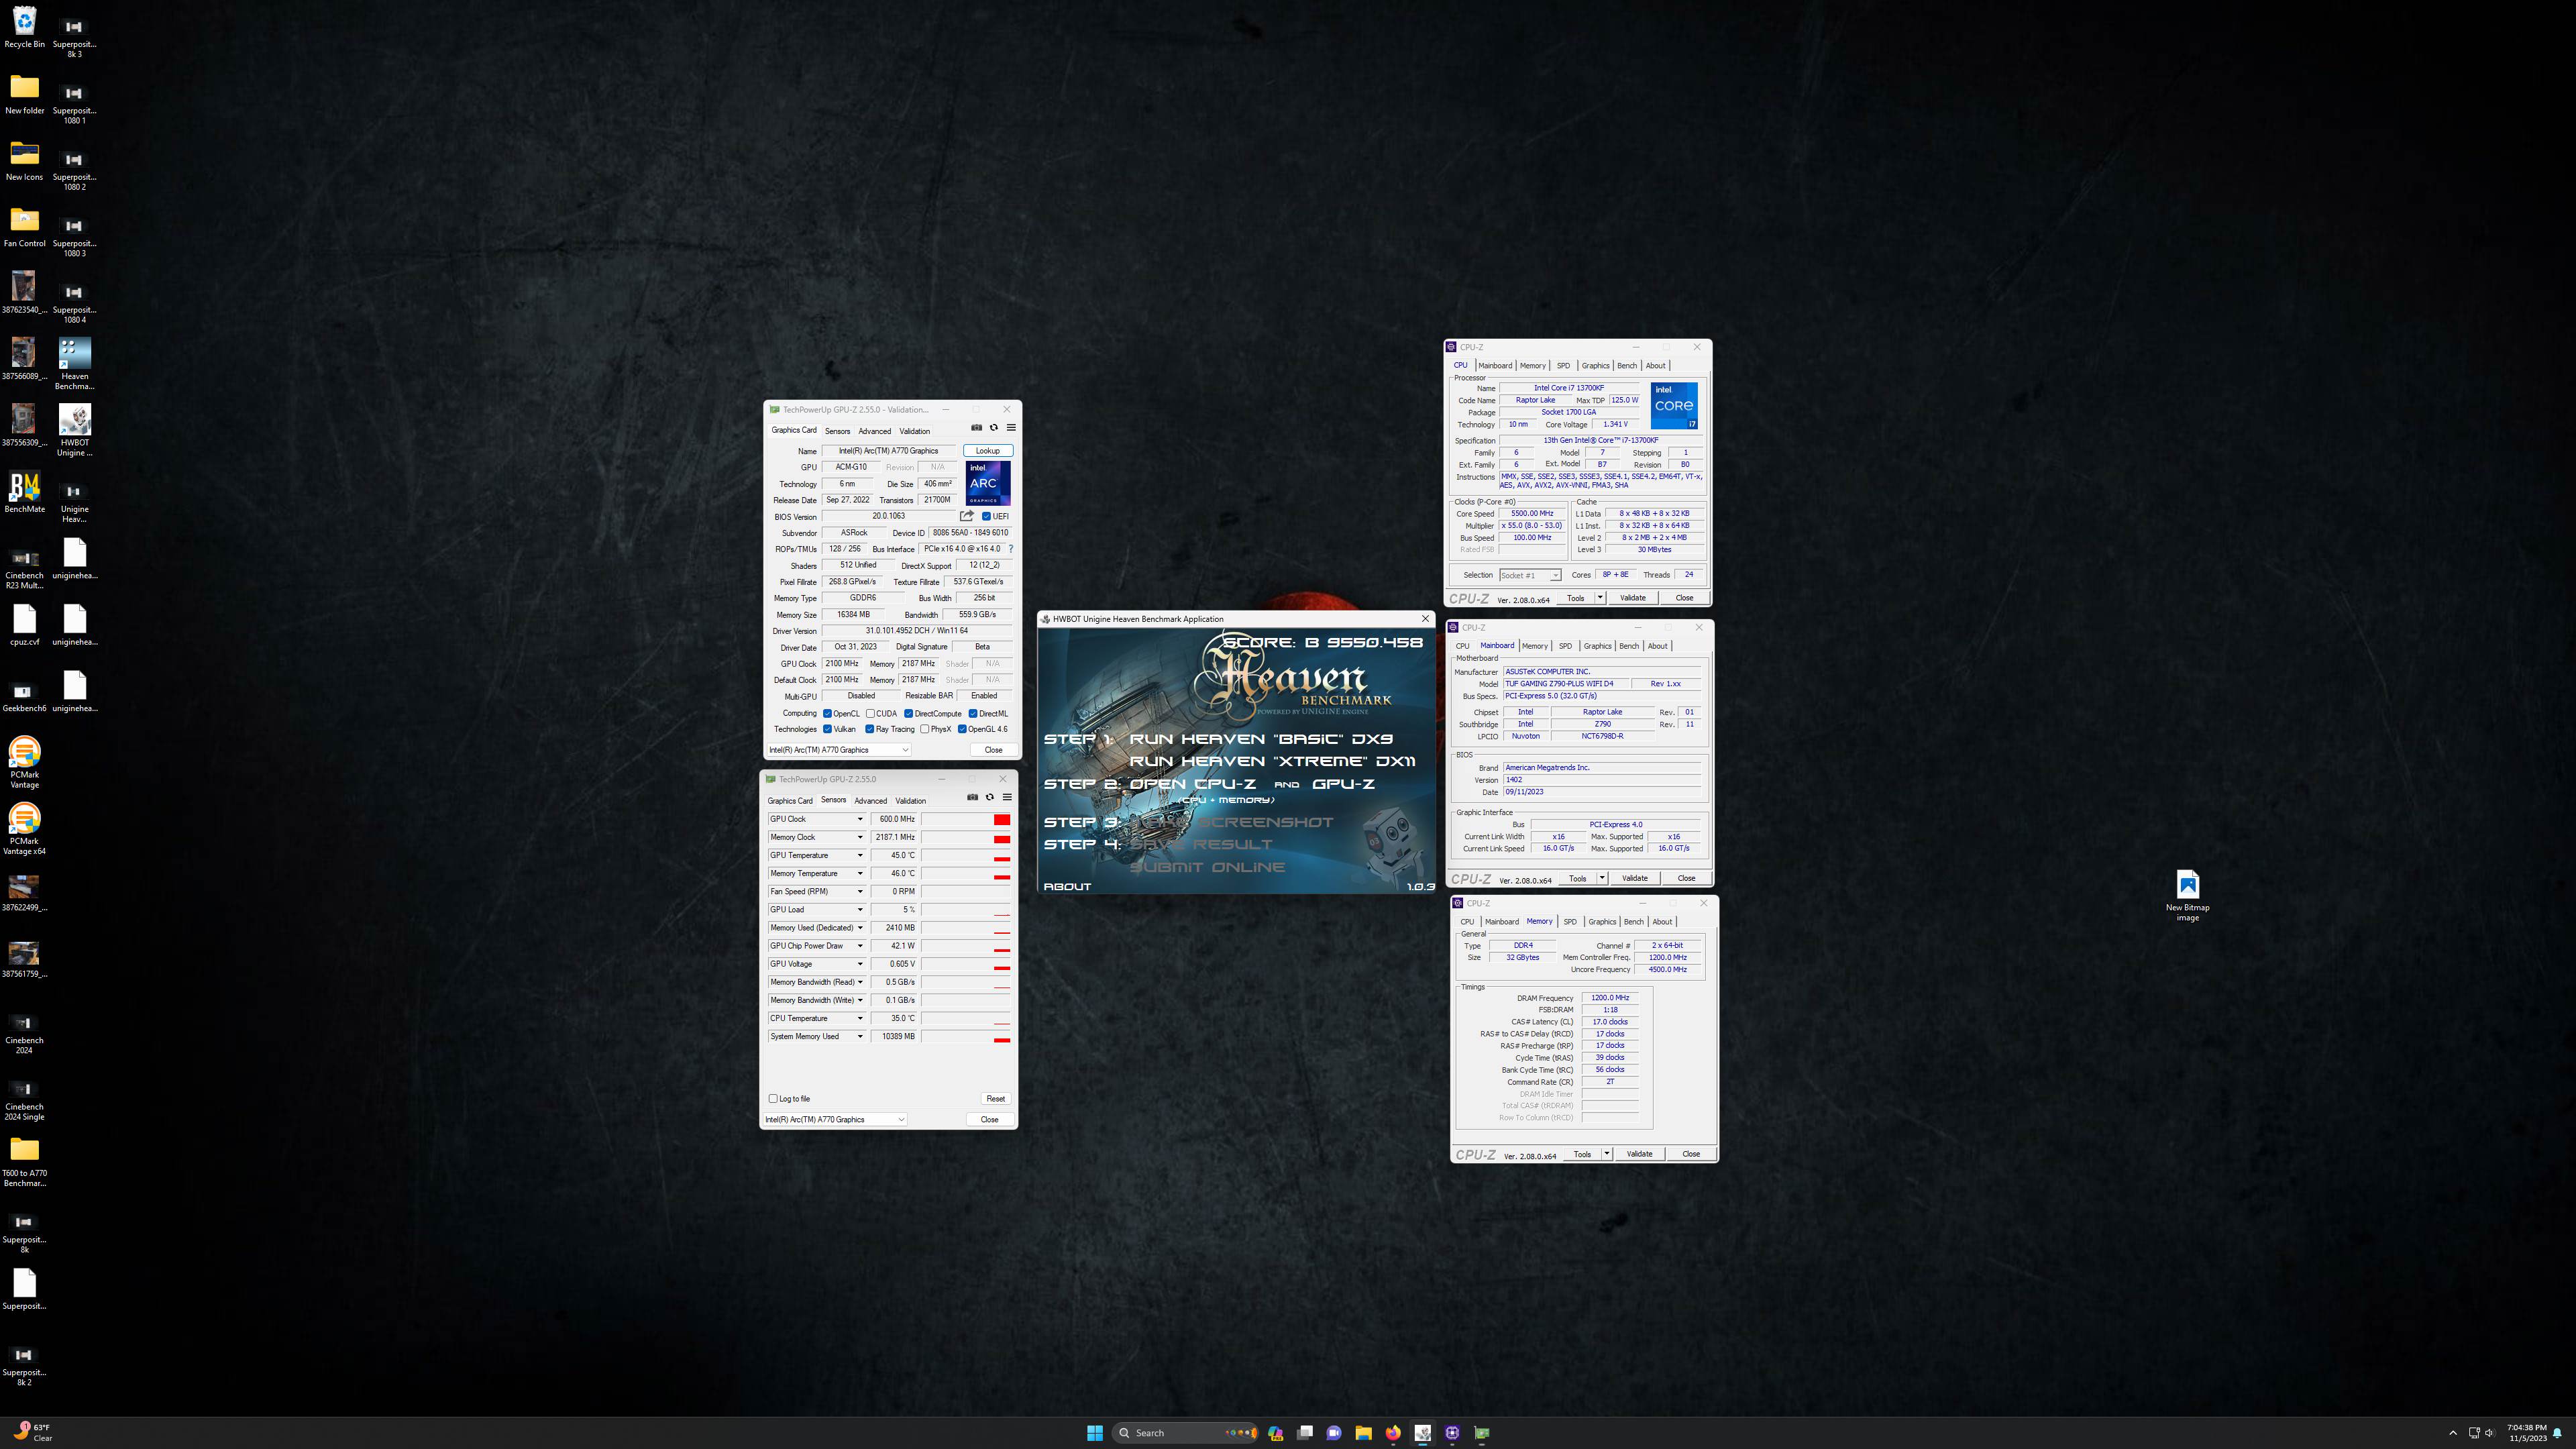This screenshot has height=1449, width=2576.
Task: Select the Cinebench 2024 Single desktop icon
Action: [x=24, y=1100]
